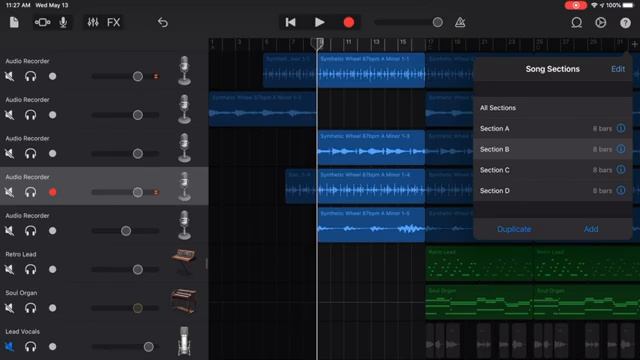This screenshot has height=360, width=640.
Task: Show info for Section D
Action: pos(621,190)
